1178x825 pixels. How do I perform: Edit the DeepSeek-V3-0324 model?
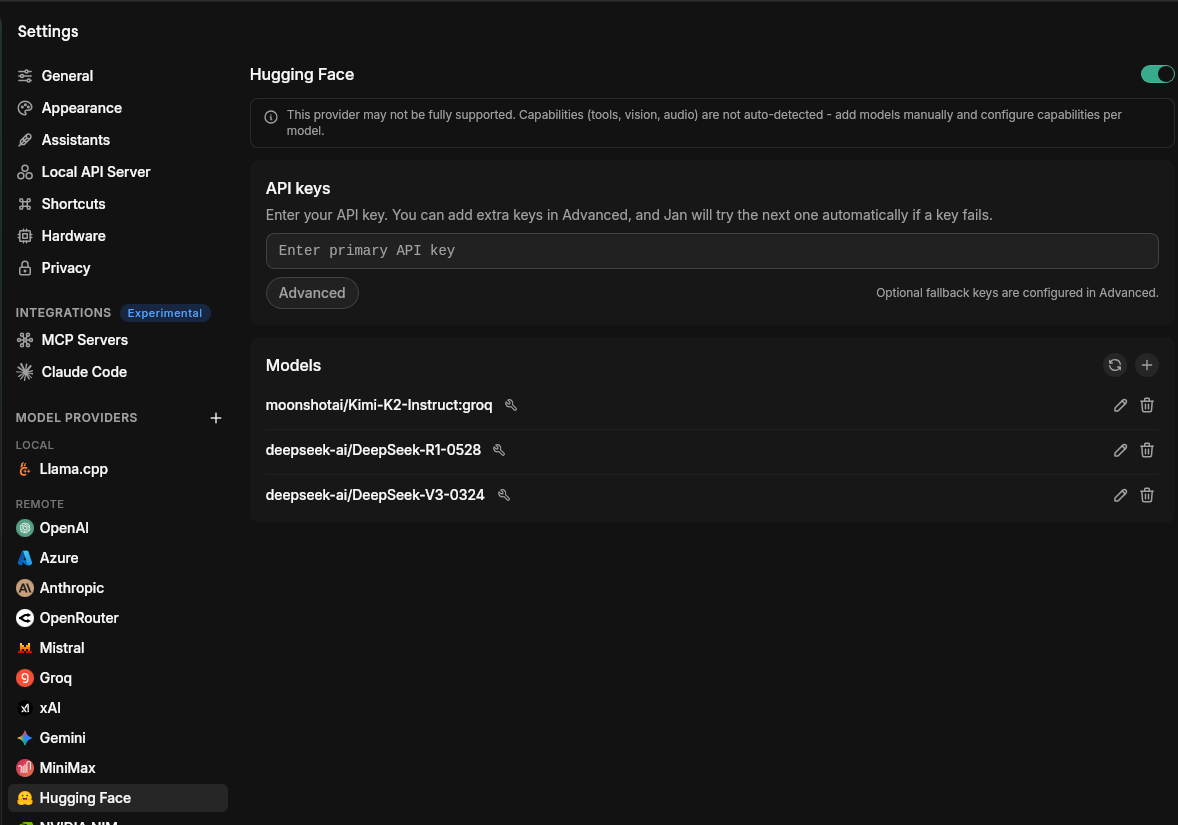click(1120, 495)
